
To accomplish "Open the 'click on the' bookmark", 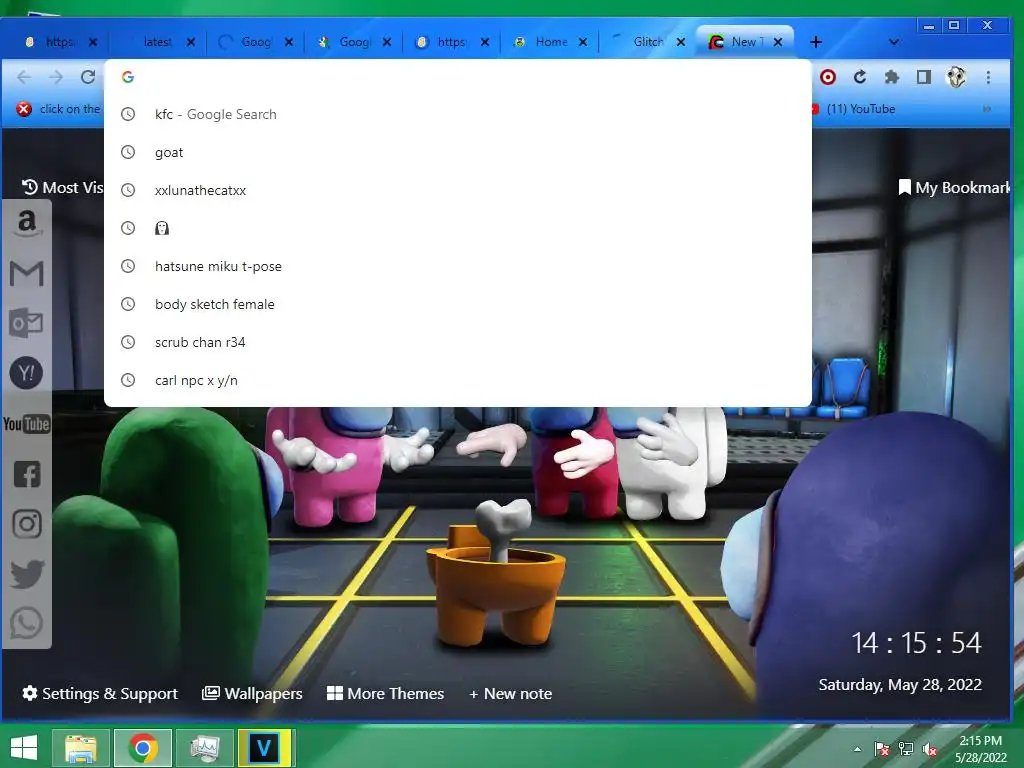I will tap(59, 109).
